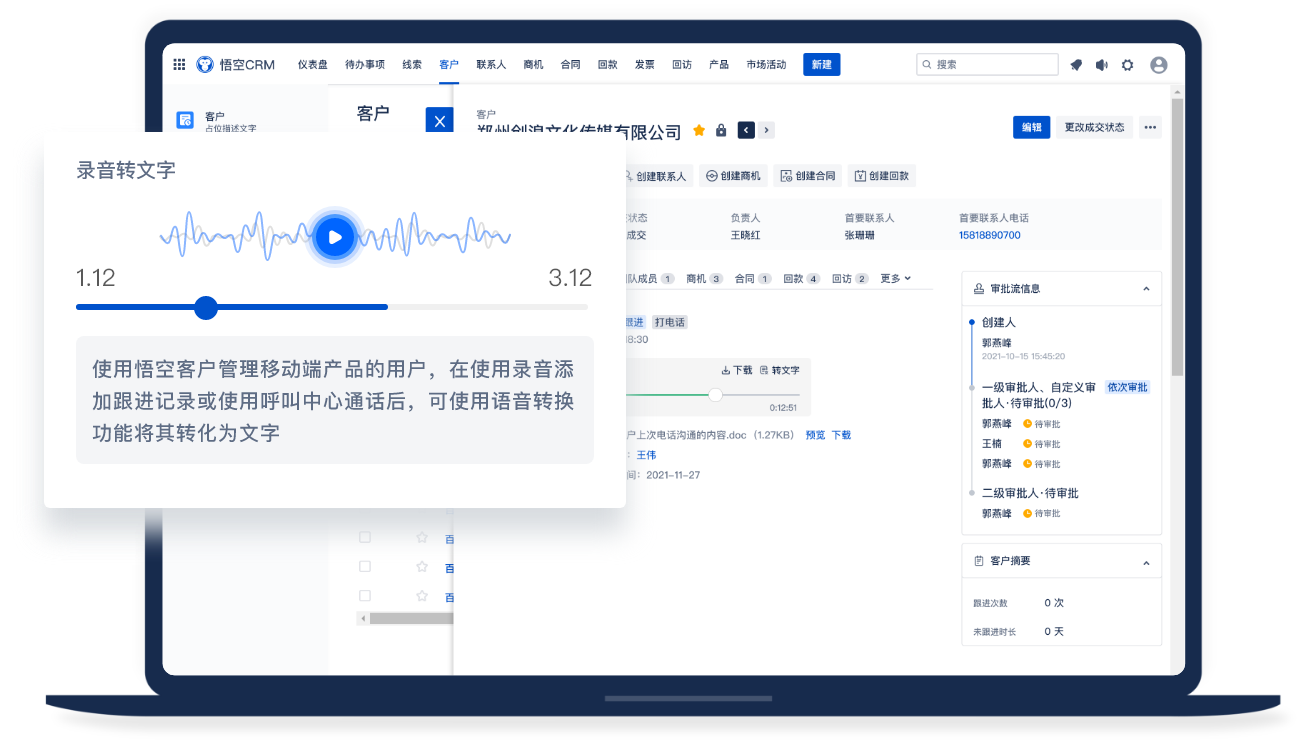This screenshot has height=740, width=1316.
Task: Click the 更改成交状态 button
Action: click(1094, 127)
